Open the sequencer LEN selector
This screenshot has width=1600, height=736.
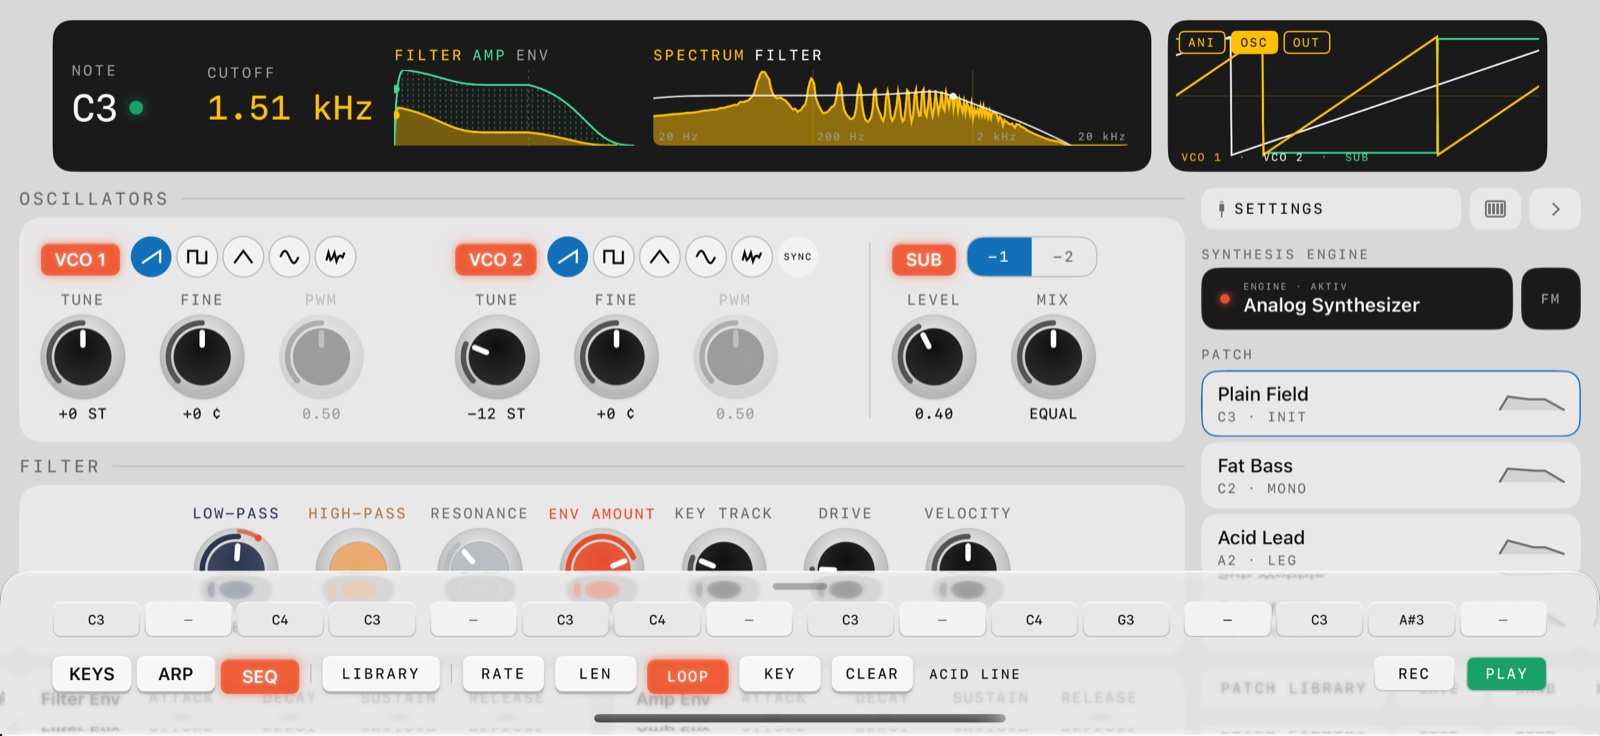point(595,674)
